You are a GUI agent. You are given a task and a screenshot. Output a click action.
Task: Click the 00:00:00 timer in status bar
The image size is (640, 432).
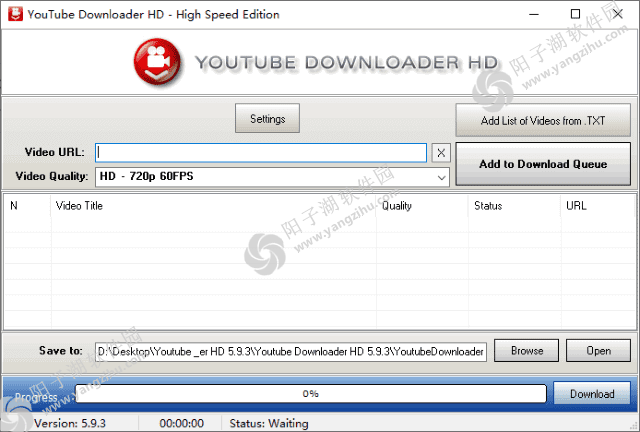pyautogui.click(x=182, y=423)
